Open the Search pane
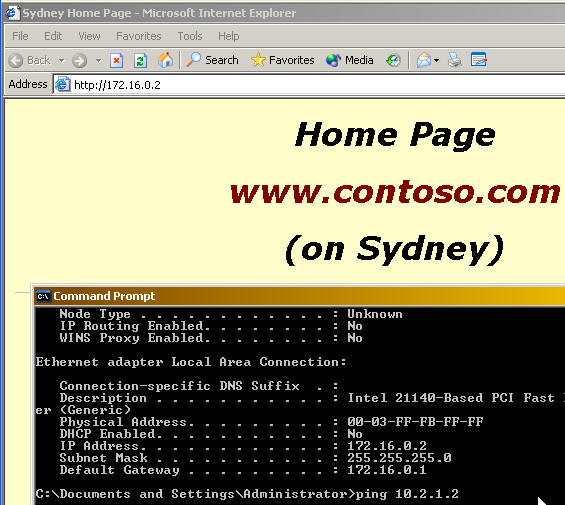This screenshot has width=565, height=505. 212,60
